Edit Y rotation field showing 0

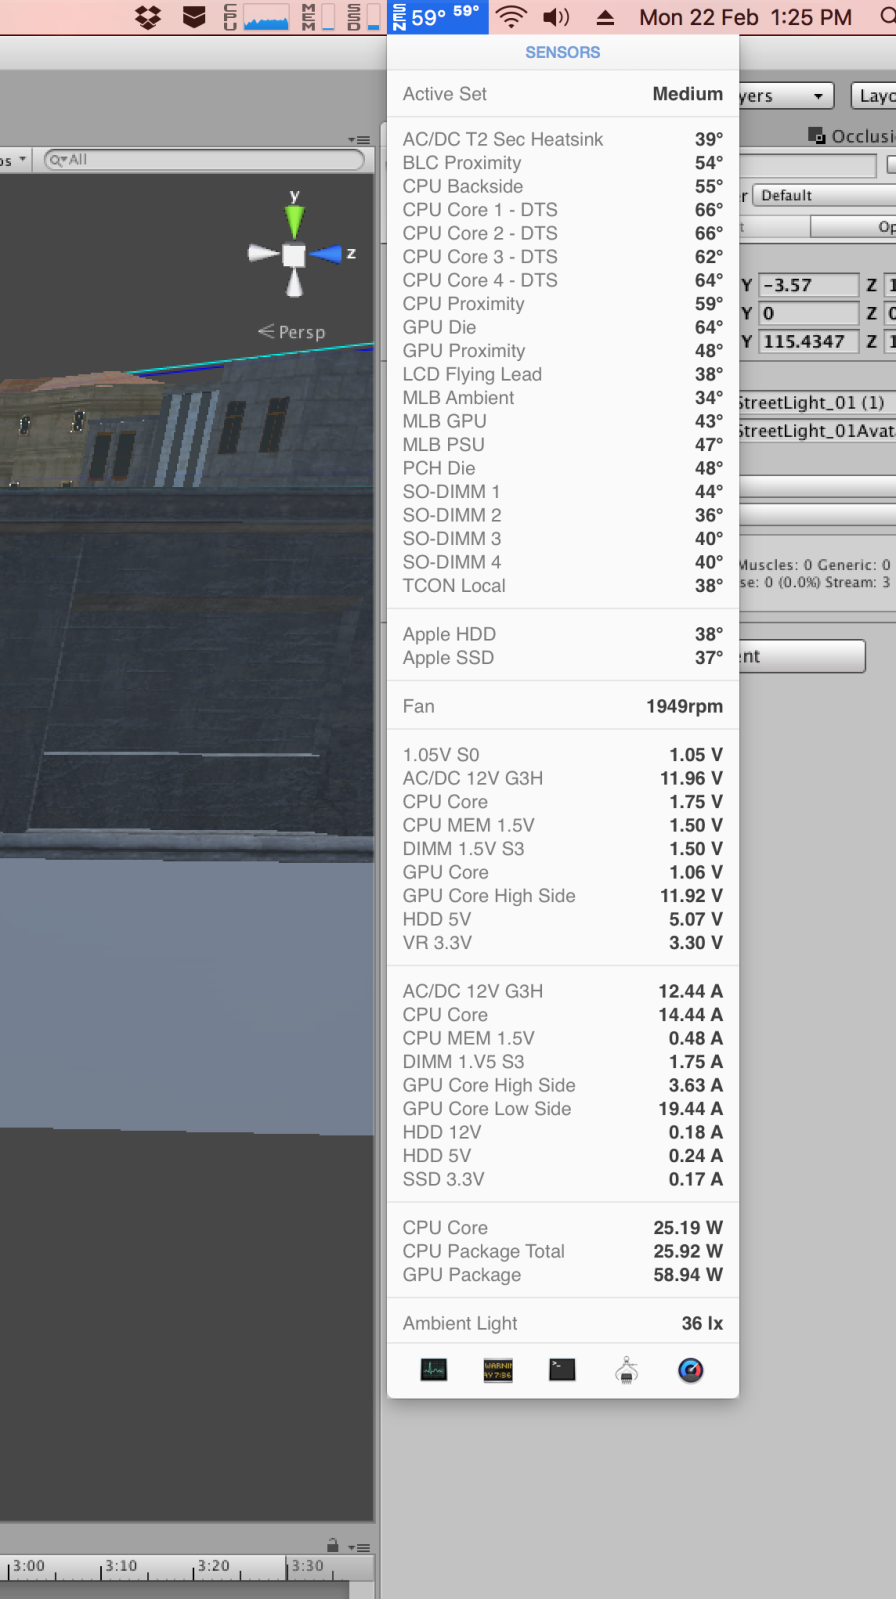point(808,313)
